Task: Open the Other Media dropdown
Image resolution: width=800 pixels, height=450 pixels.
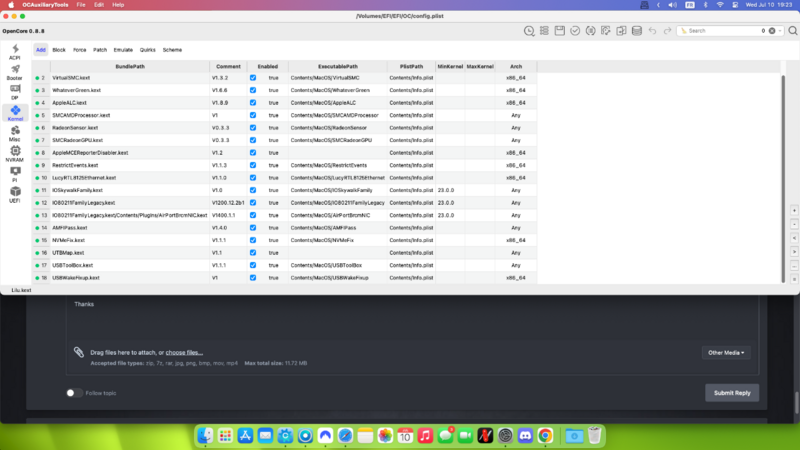Action: click(726, 353)
